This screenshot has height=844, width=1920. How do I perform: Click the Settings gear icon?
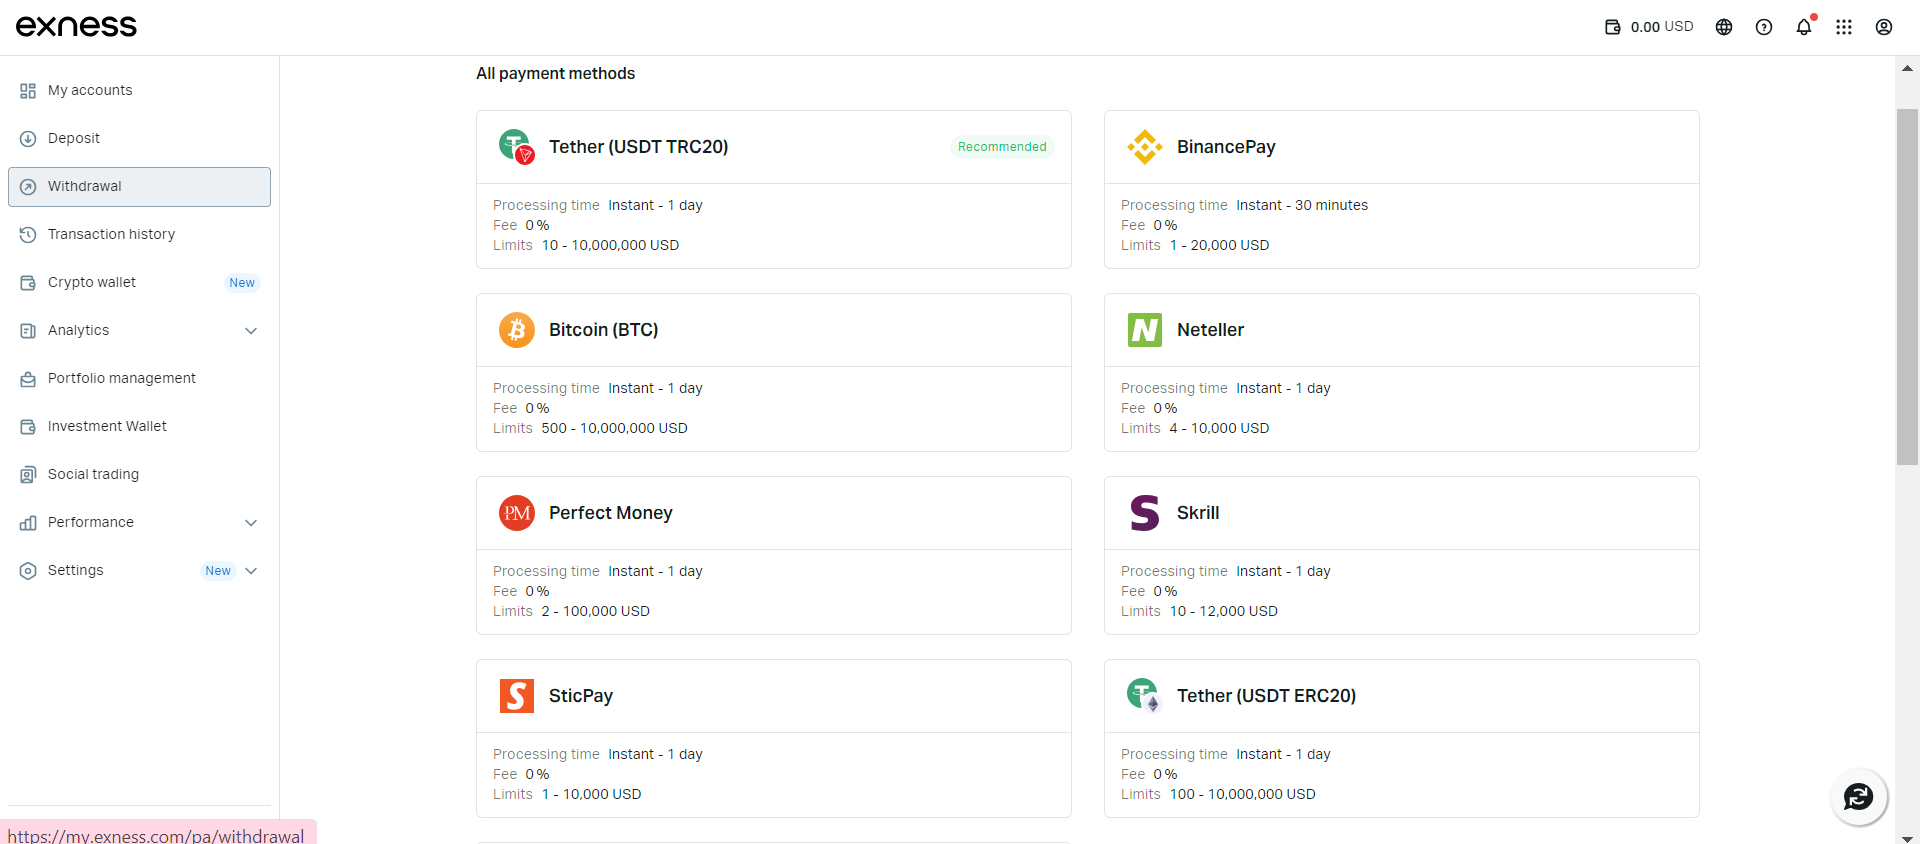click(28, 571)
